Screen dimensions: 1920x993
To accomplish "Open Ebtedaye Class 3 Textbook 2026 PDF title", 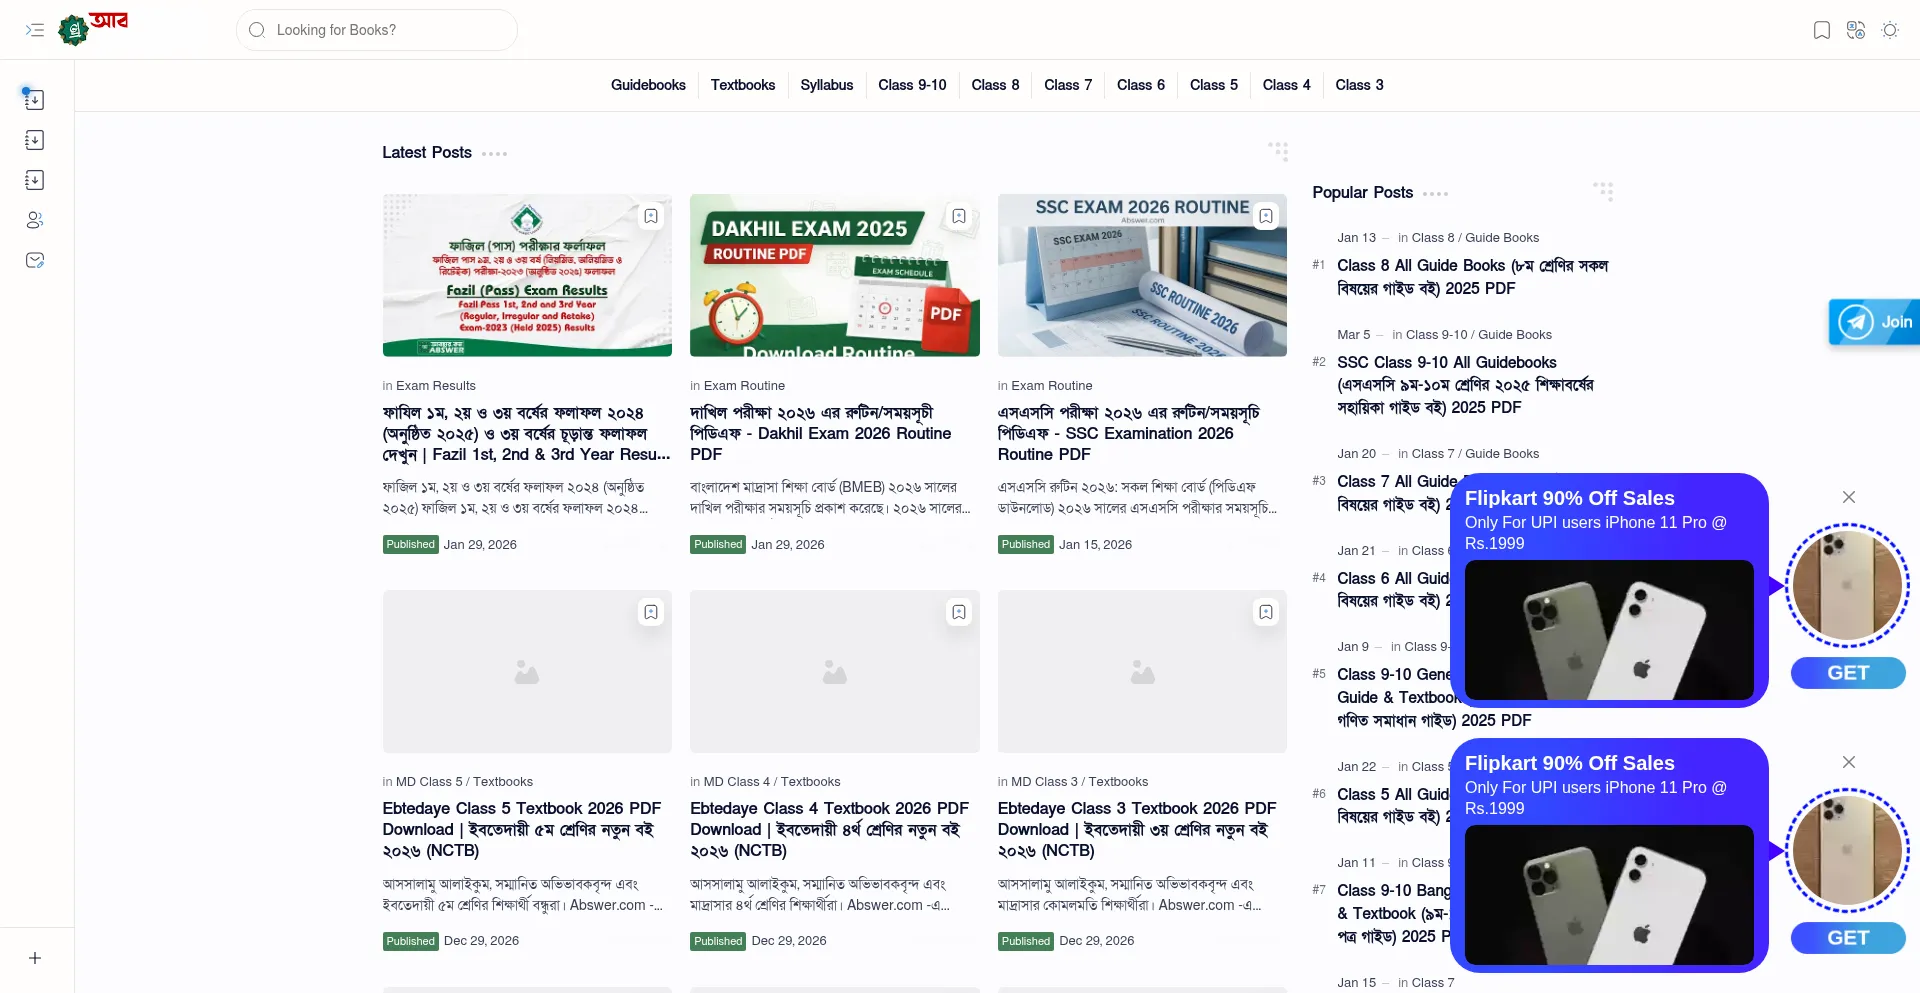I will tap(1137, 829).
